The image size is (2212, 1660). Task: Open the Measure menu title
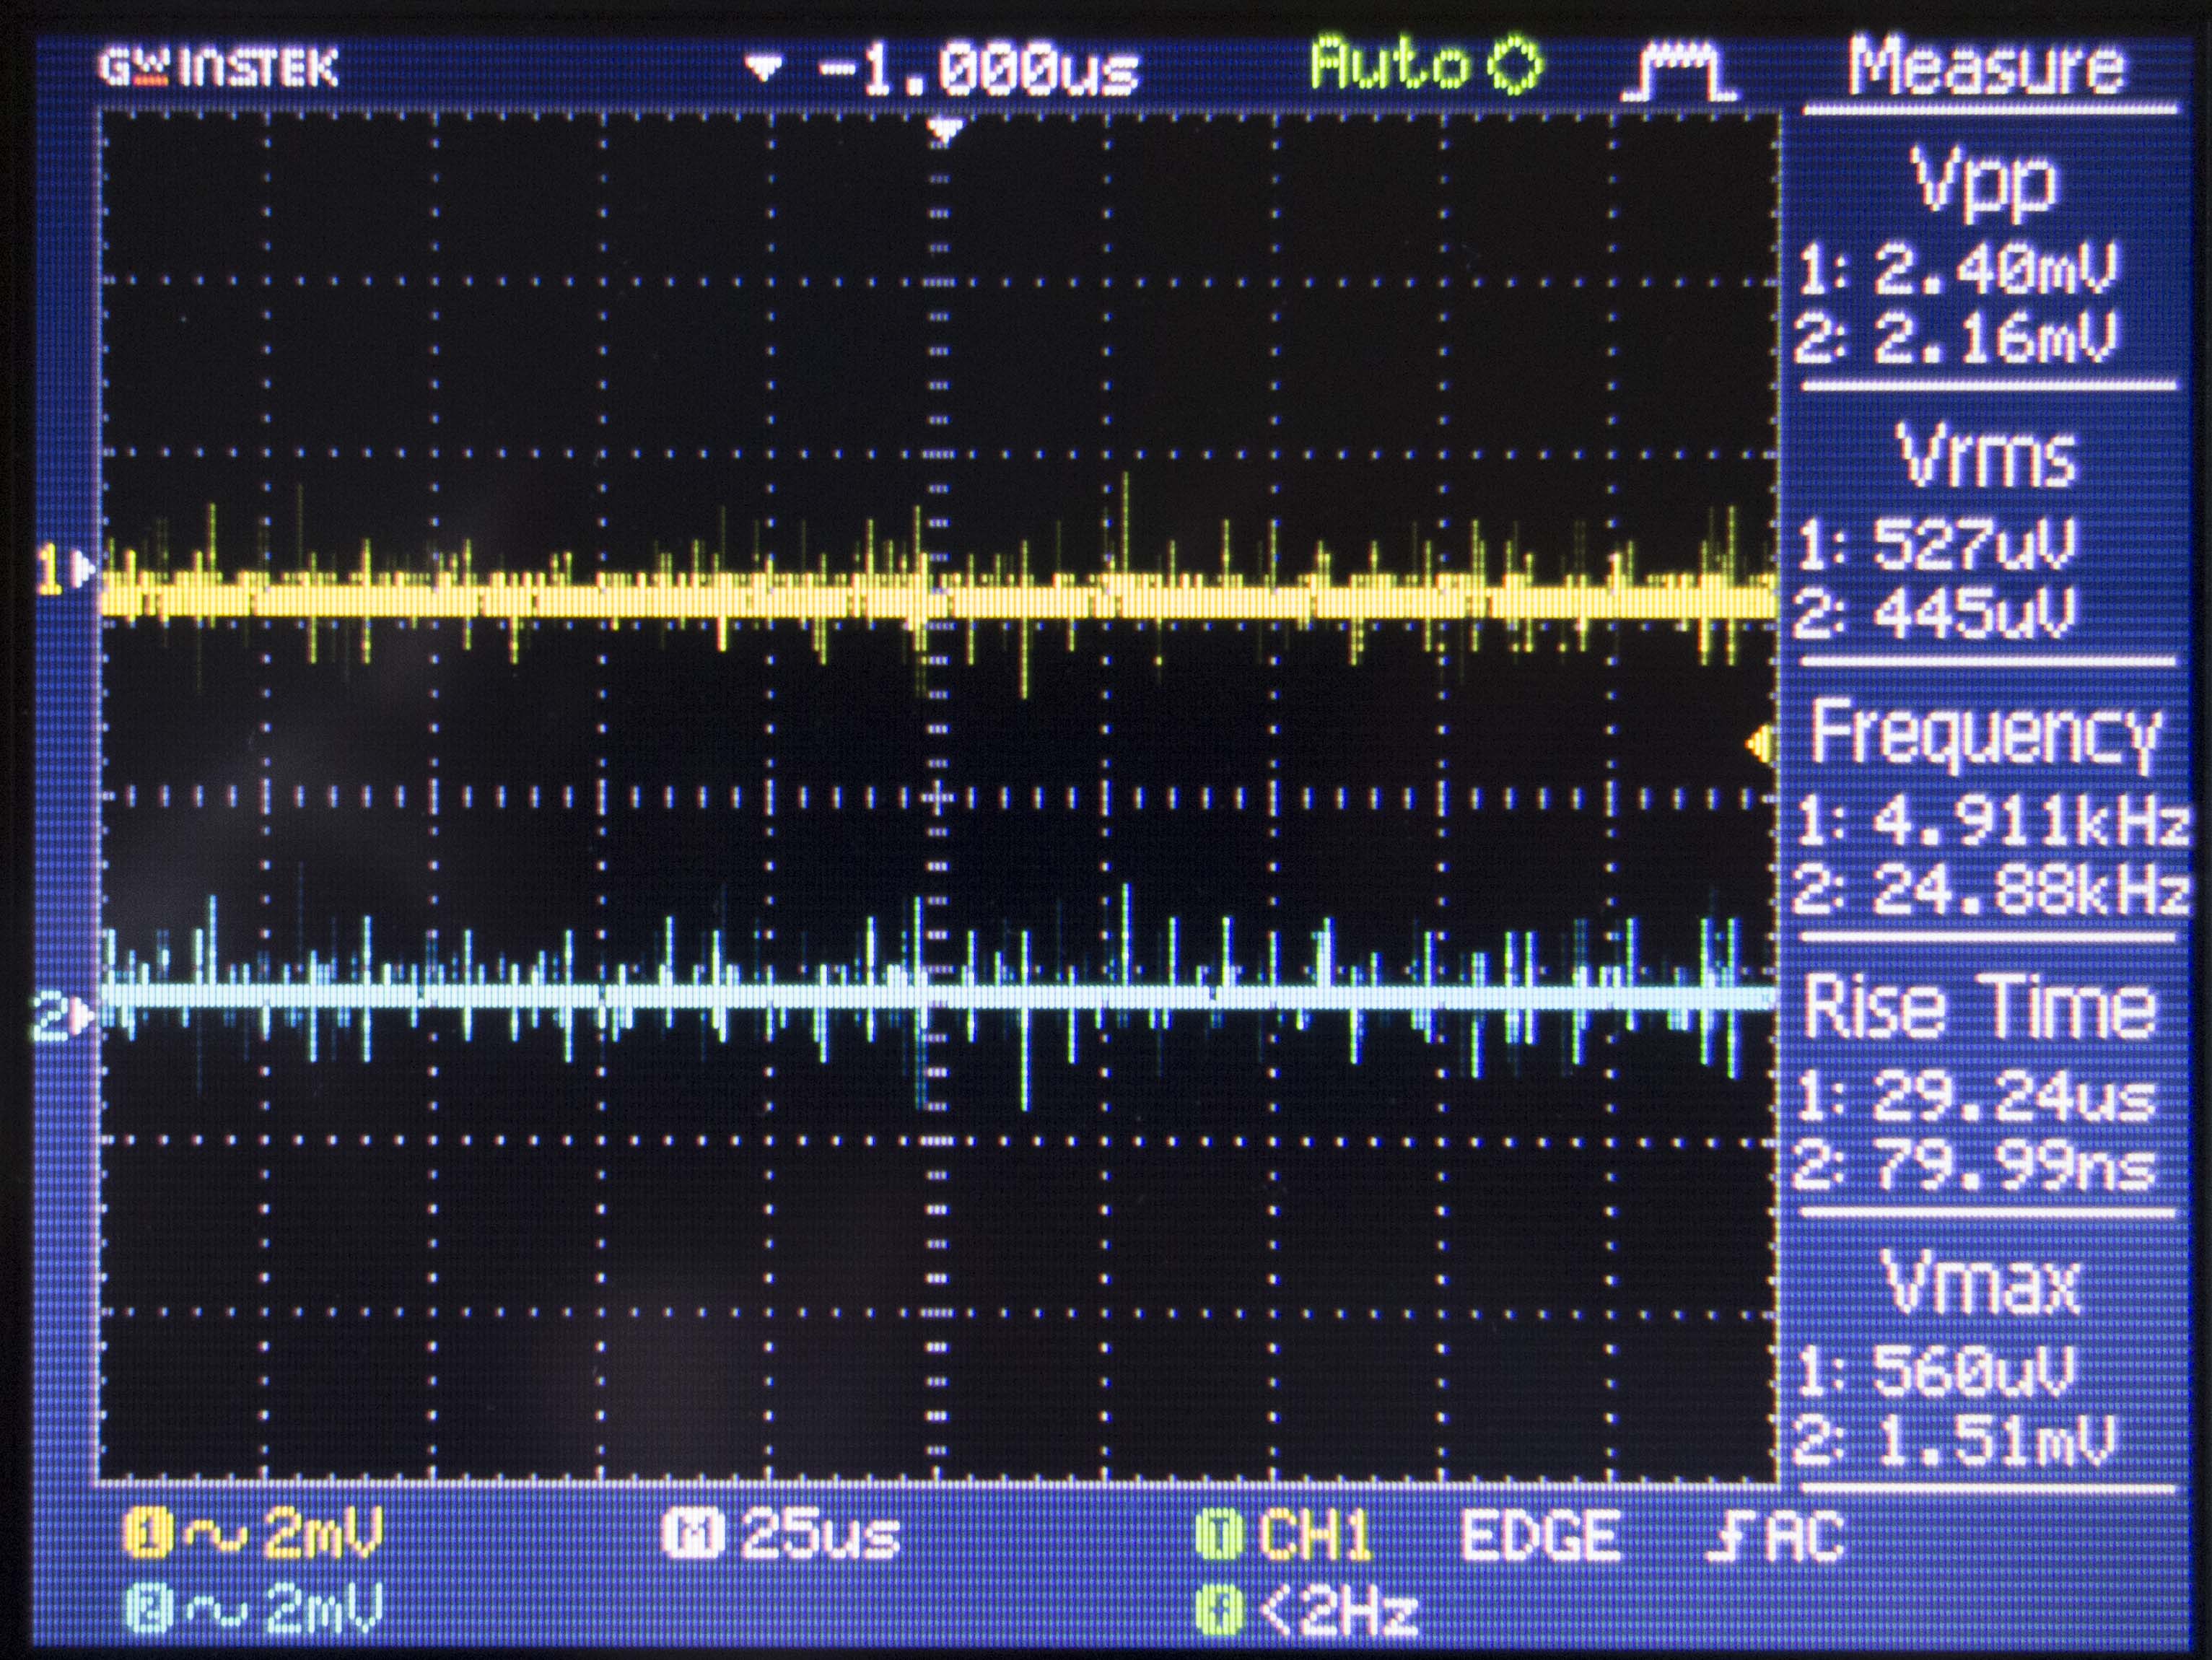tap(1987, 67)
